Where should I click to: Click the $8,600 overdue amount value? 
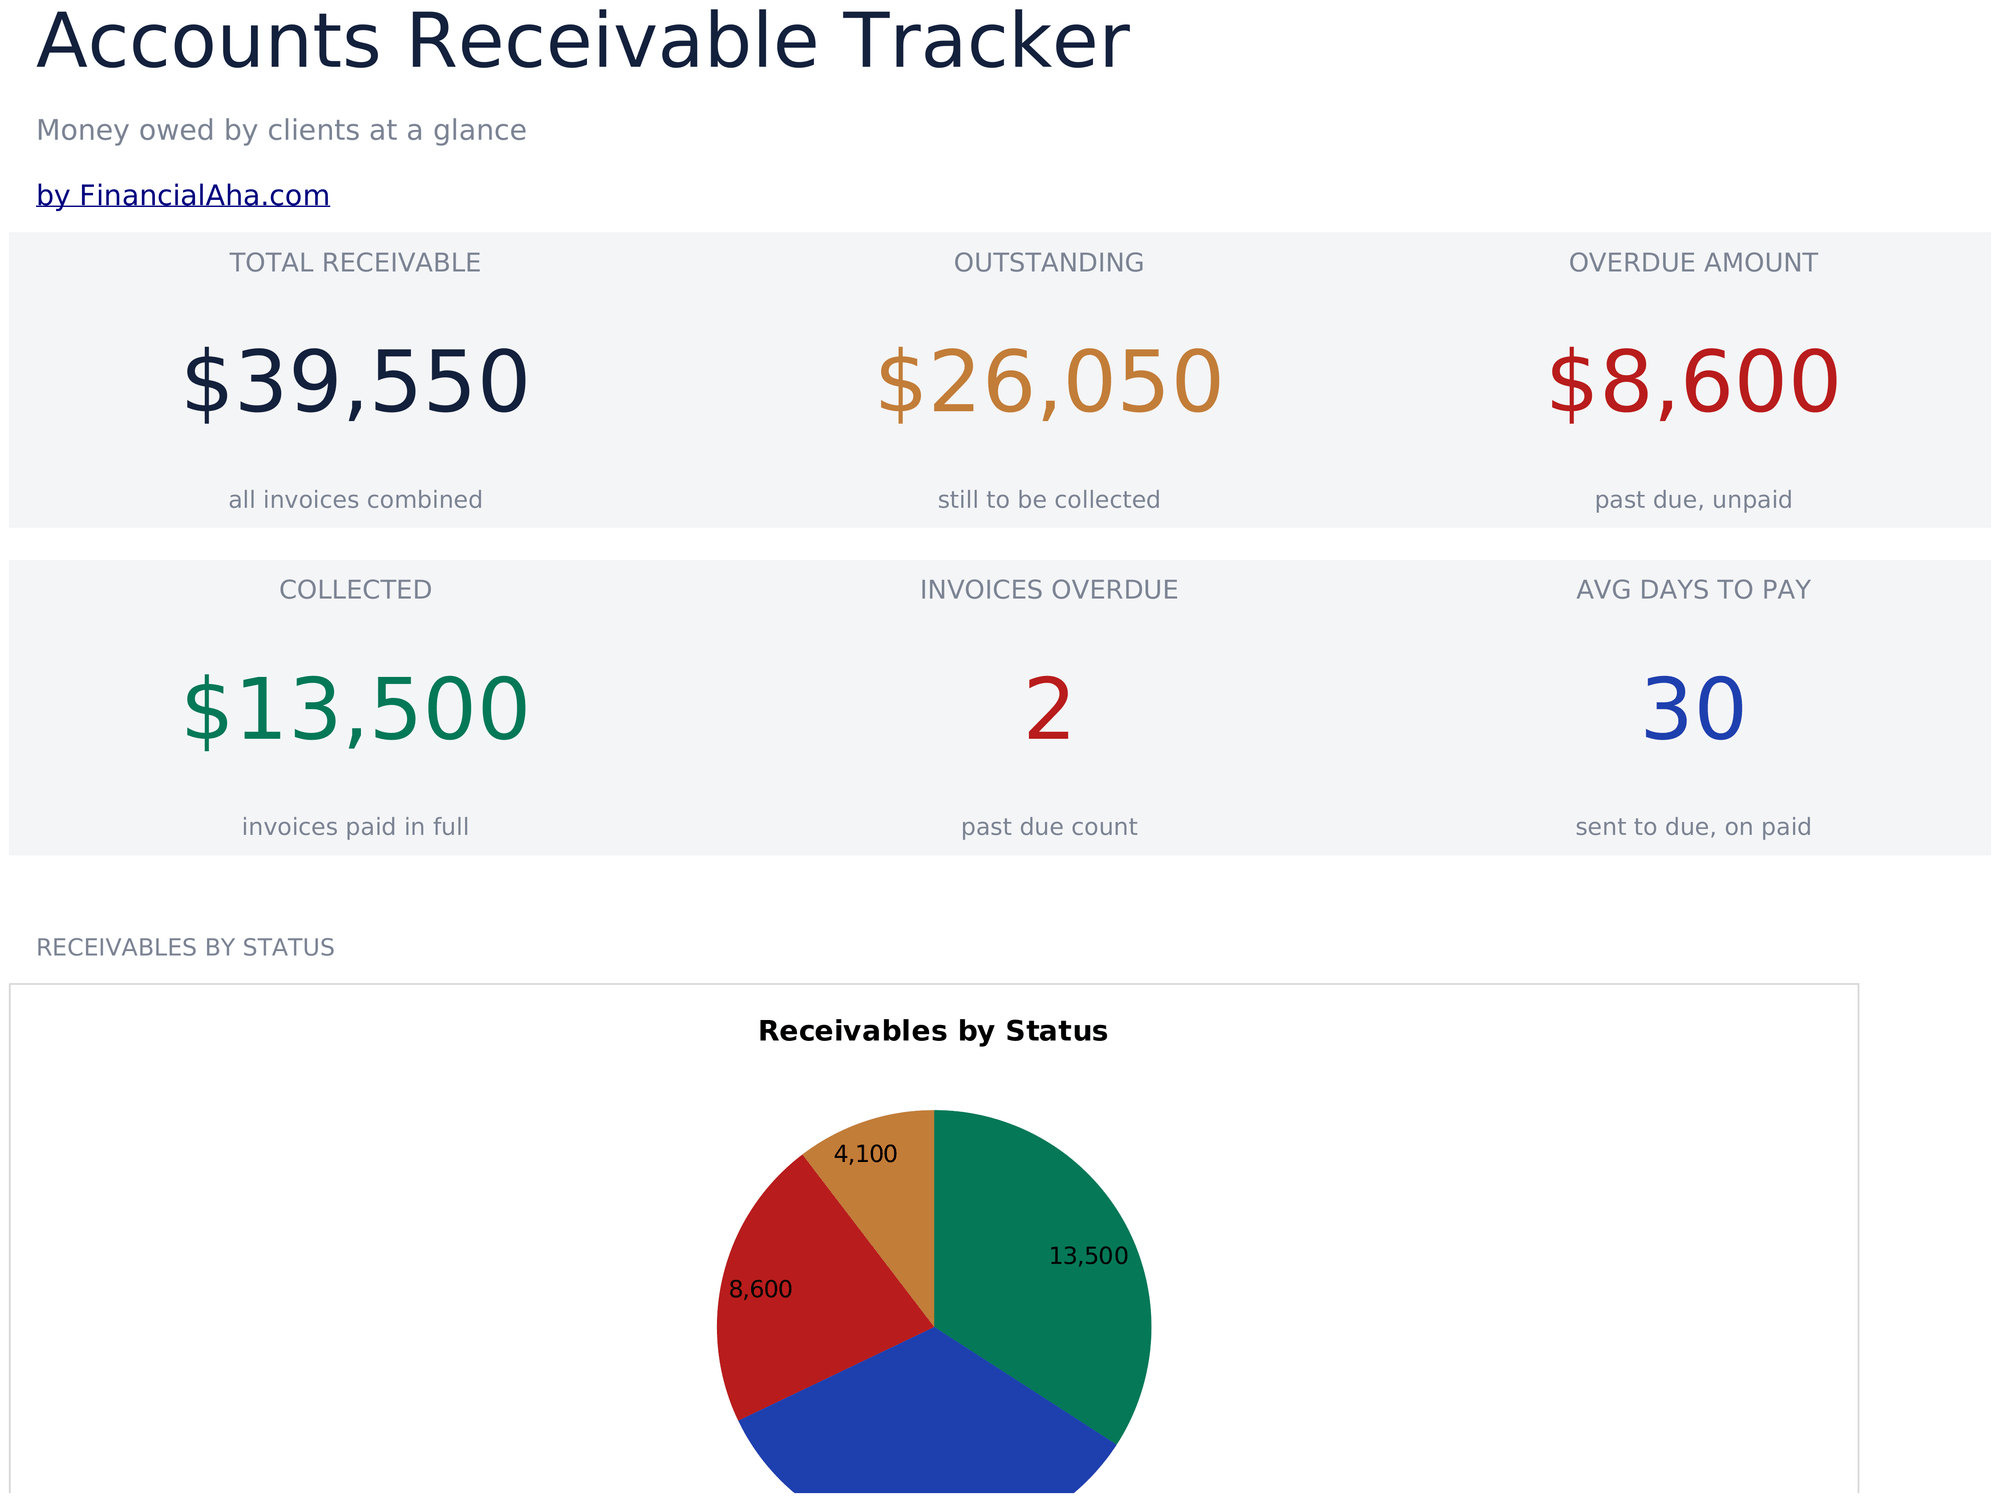click(x=1693, y=384)
